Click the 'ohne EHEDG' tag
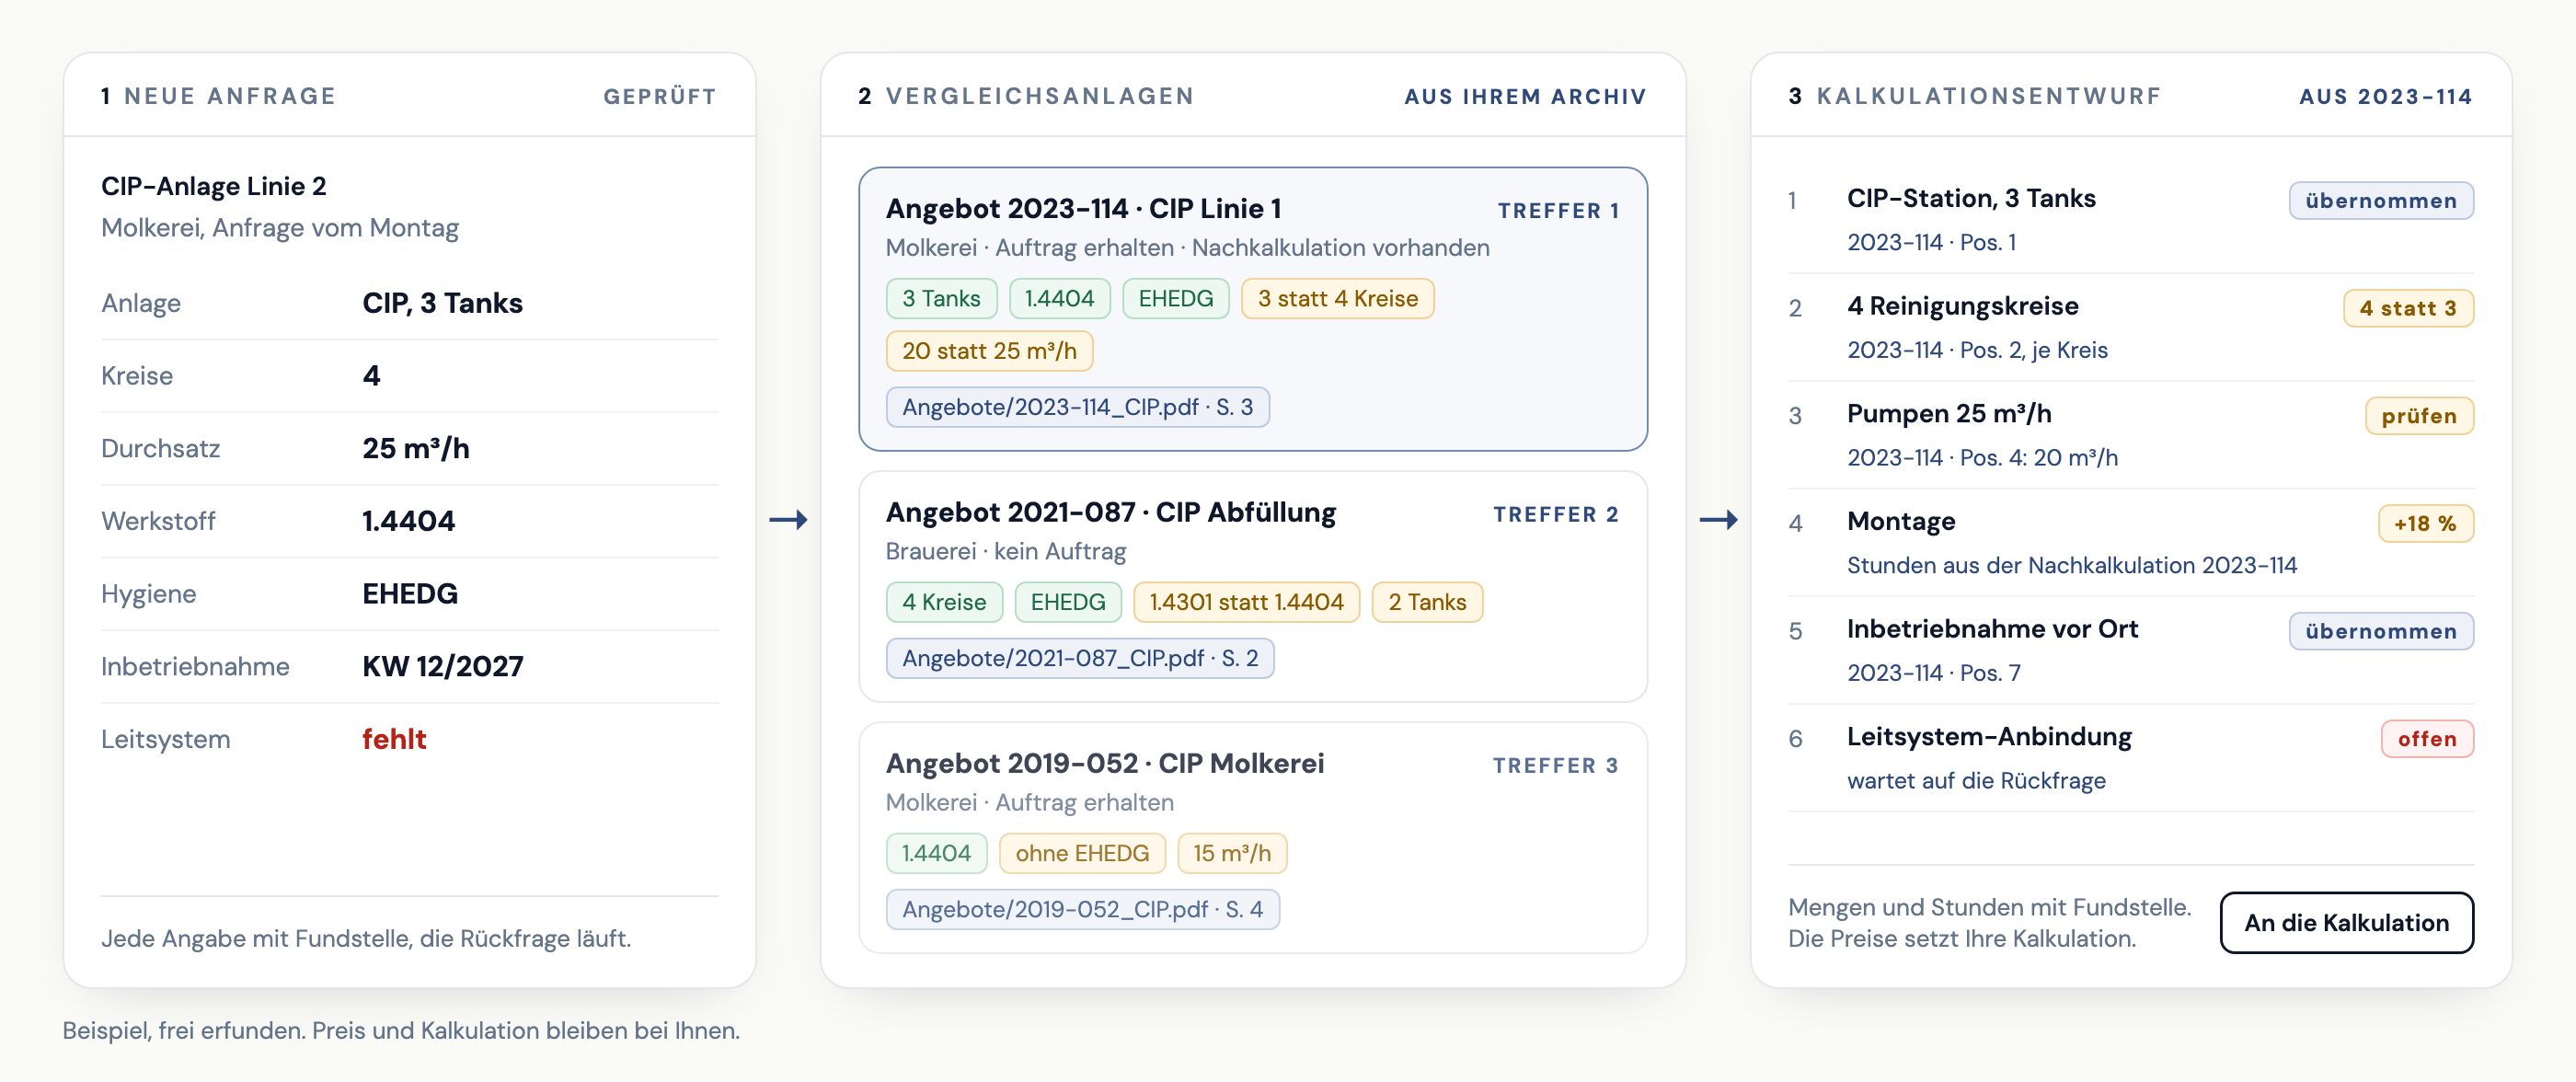This screenshot has width=2576, height=1082. click(1082, 853)
